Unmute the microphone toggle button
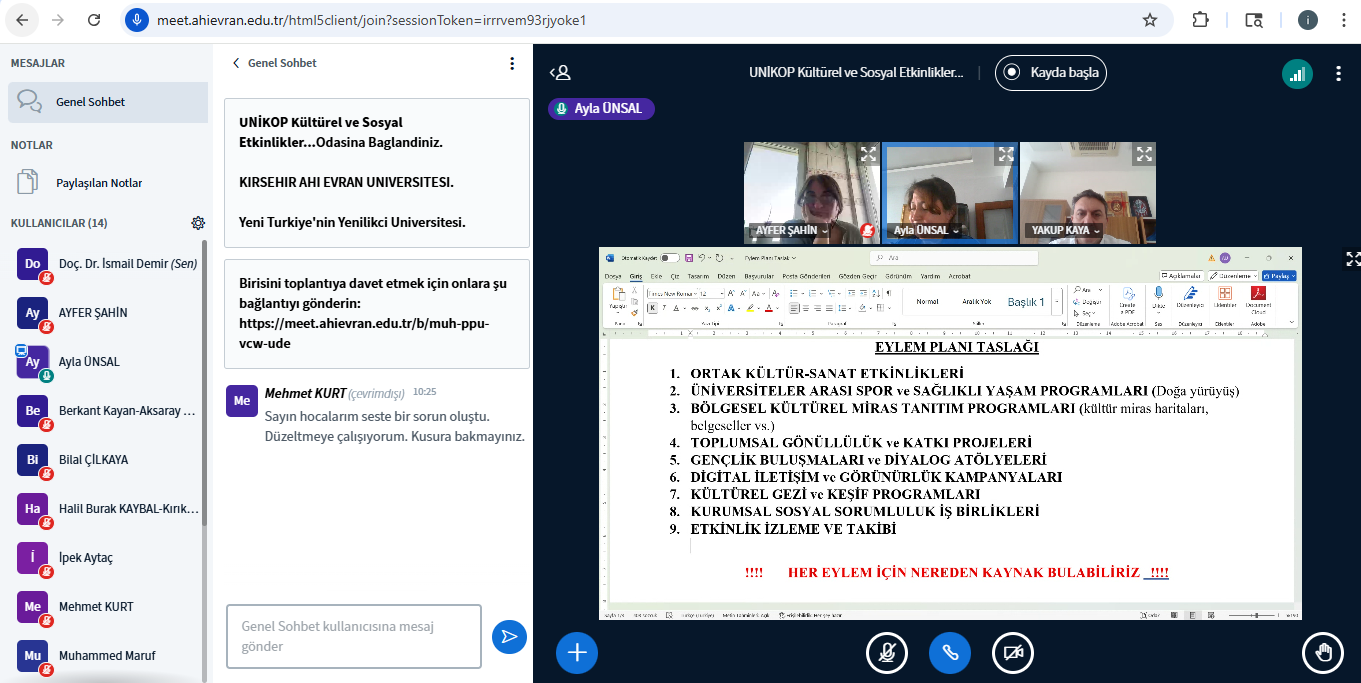This screenshot has width=1361, height=683. point(886,653)
